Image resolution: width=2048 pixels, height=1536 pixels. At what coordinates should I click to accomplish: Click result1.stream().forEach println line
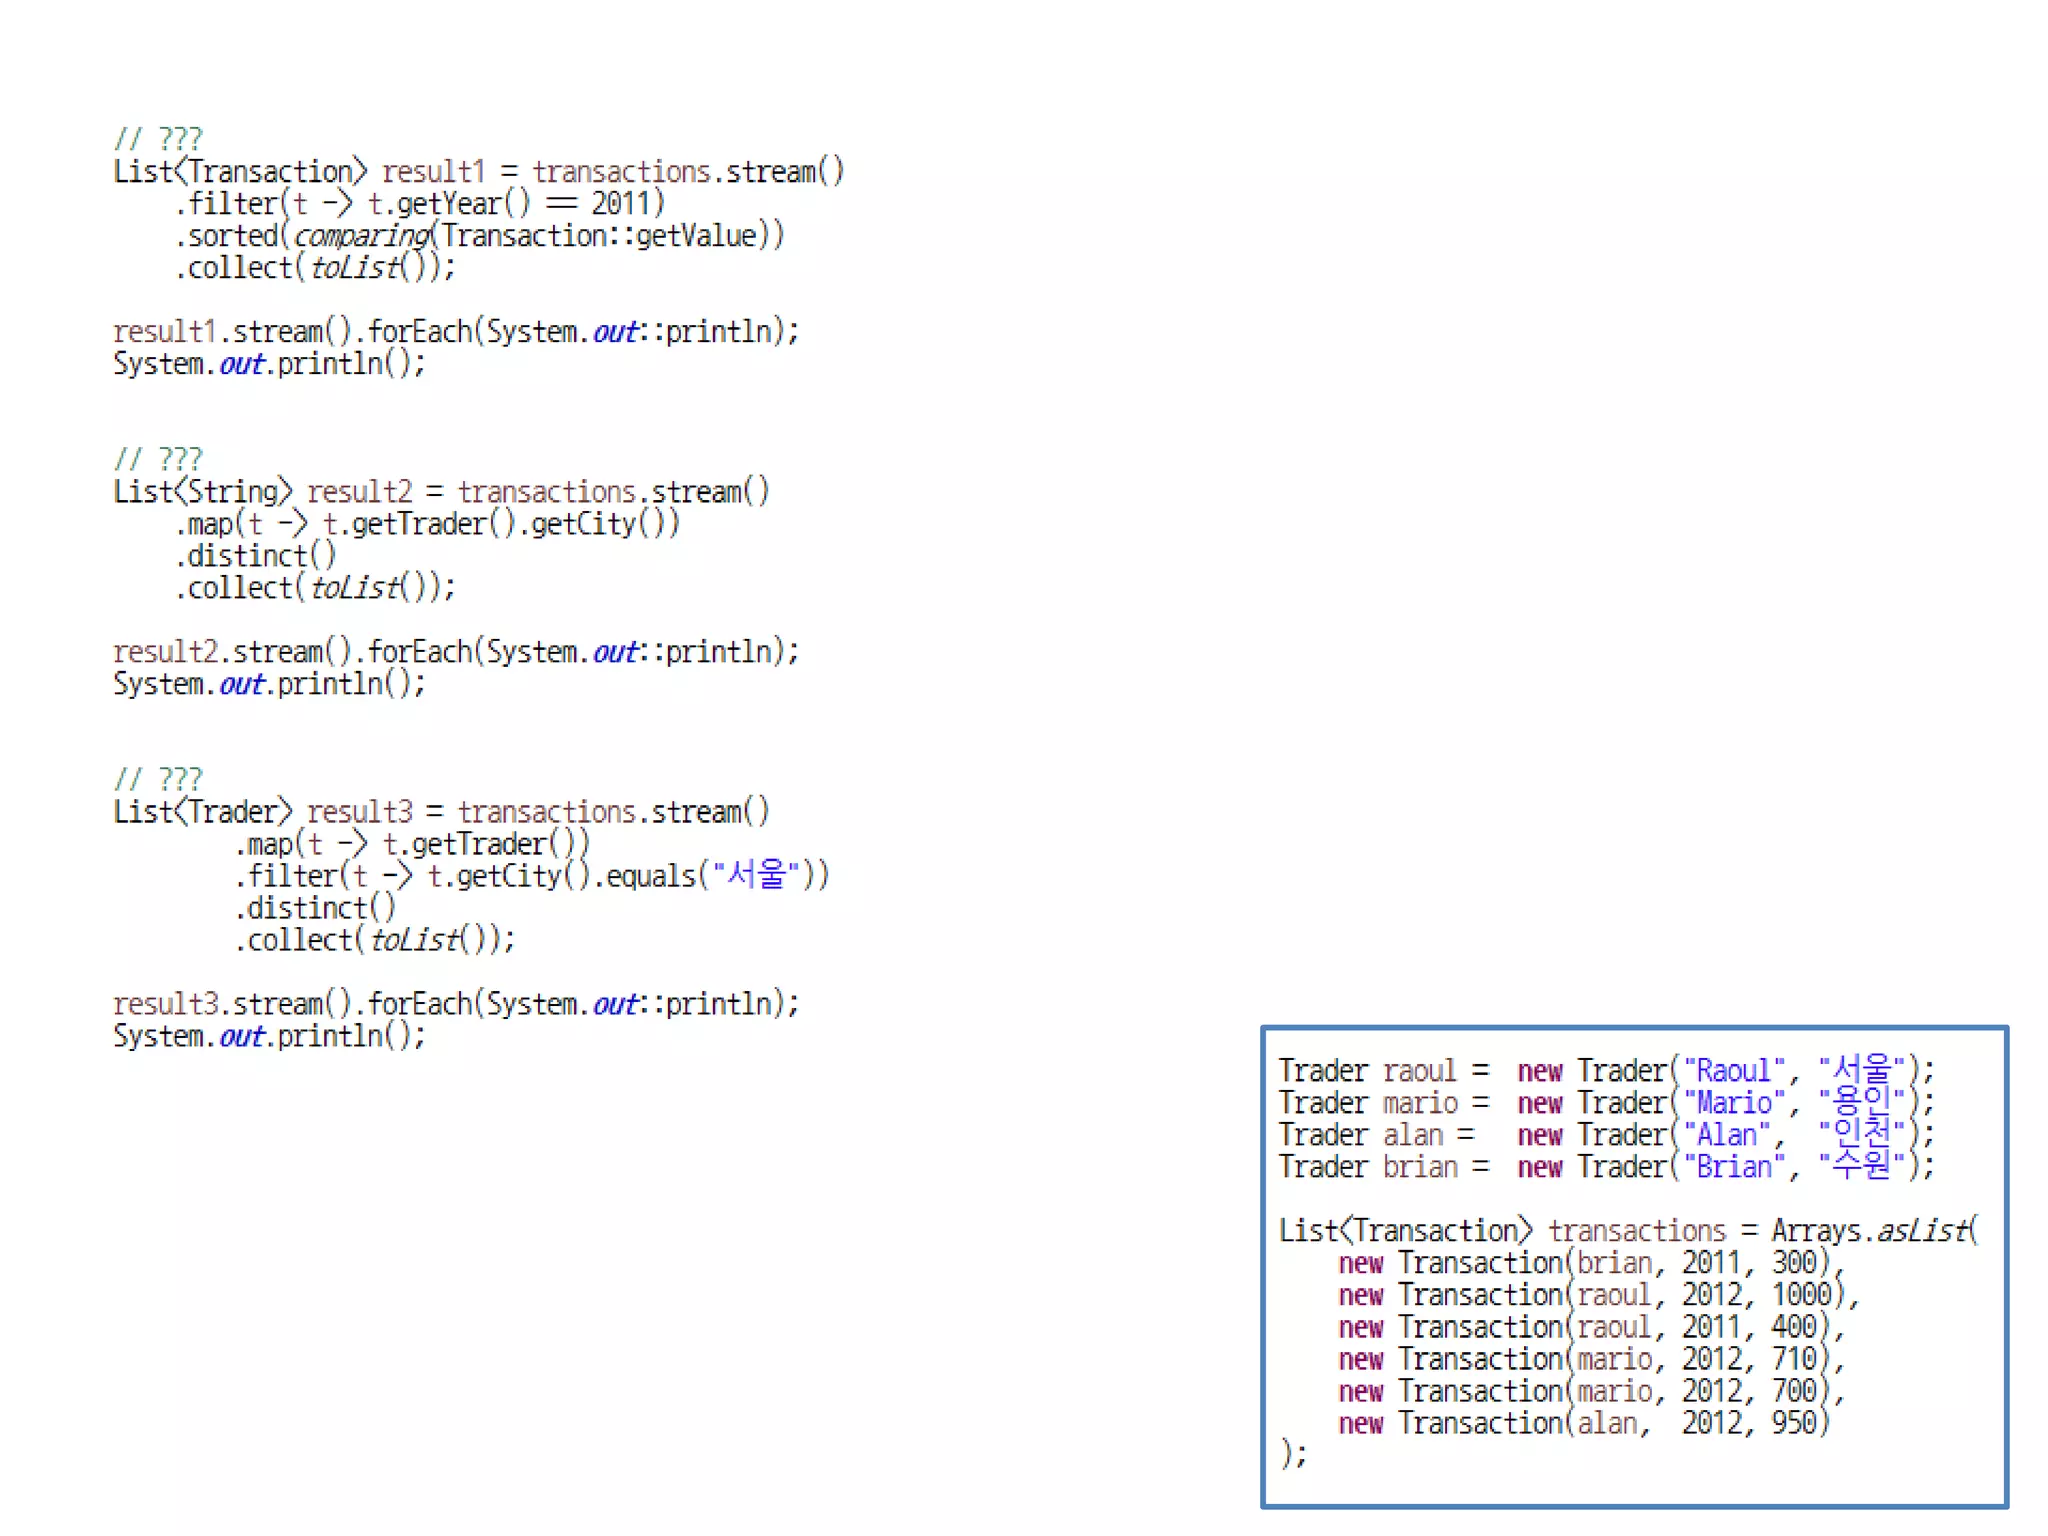point(456,332)
